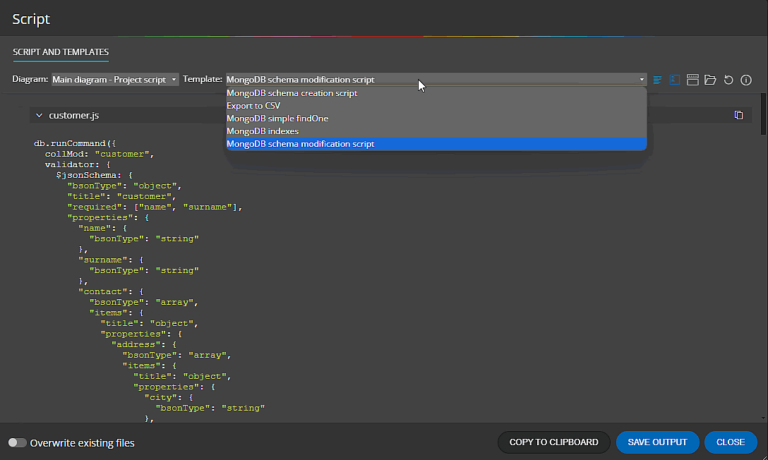The image size is (768, 460).
Task: Open the info icon in toolbar
Action: pos(746,79)
